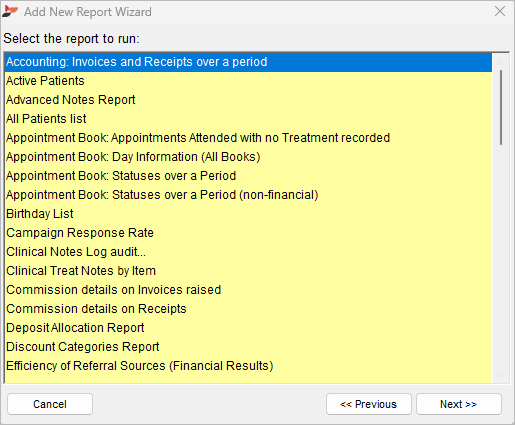The width and height of the screenshot is (515, 425).
Task: Click the wizard app icon in title bar
Action: point(10,11)
